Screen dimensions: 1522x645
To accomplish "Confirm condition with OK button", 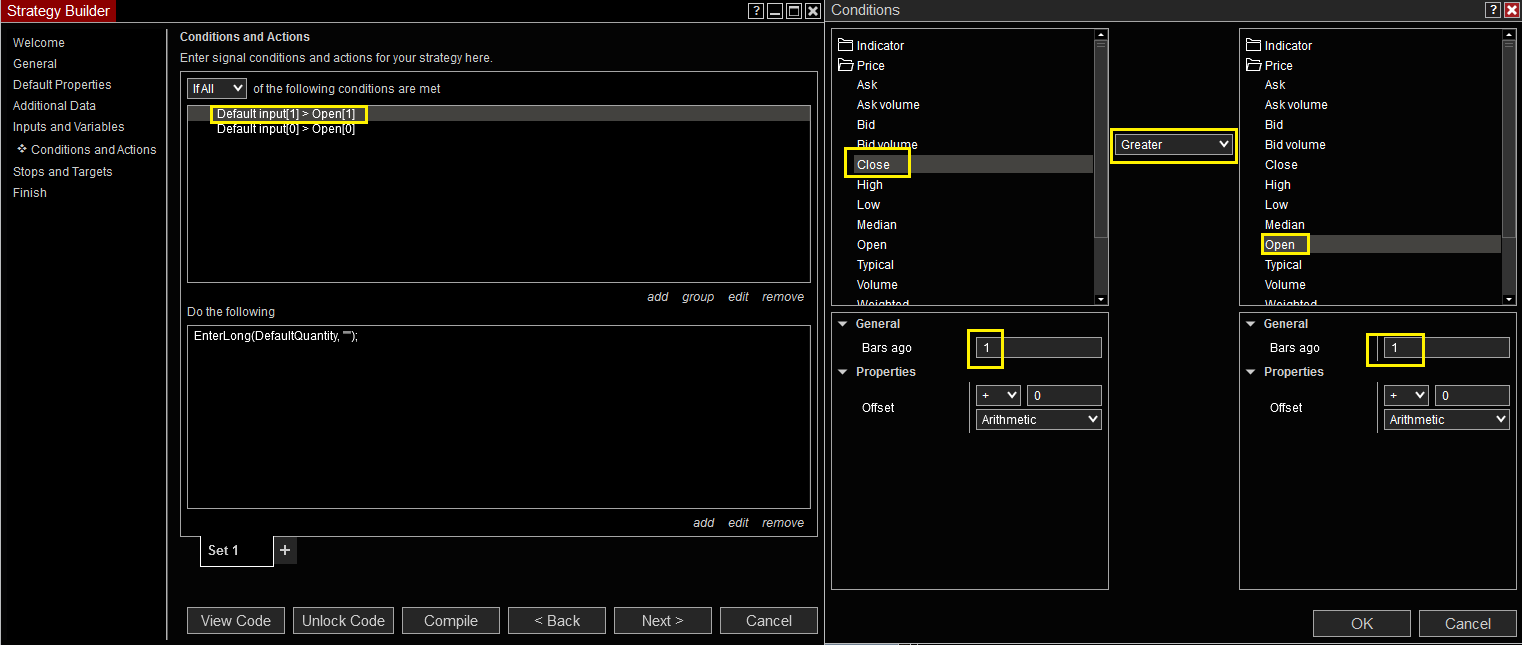I will [x=1362, y=623].
